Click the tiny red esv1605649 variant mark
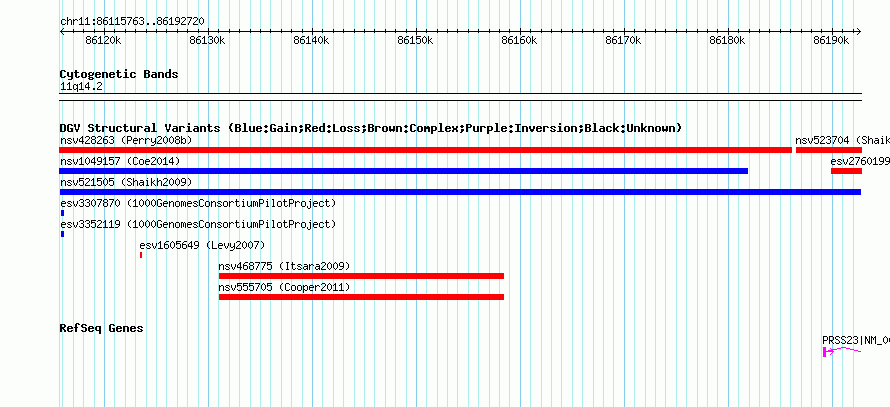This screenshot has width=890, height=407. pyautogui.click(x=141, y=255)
